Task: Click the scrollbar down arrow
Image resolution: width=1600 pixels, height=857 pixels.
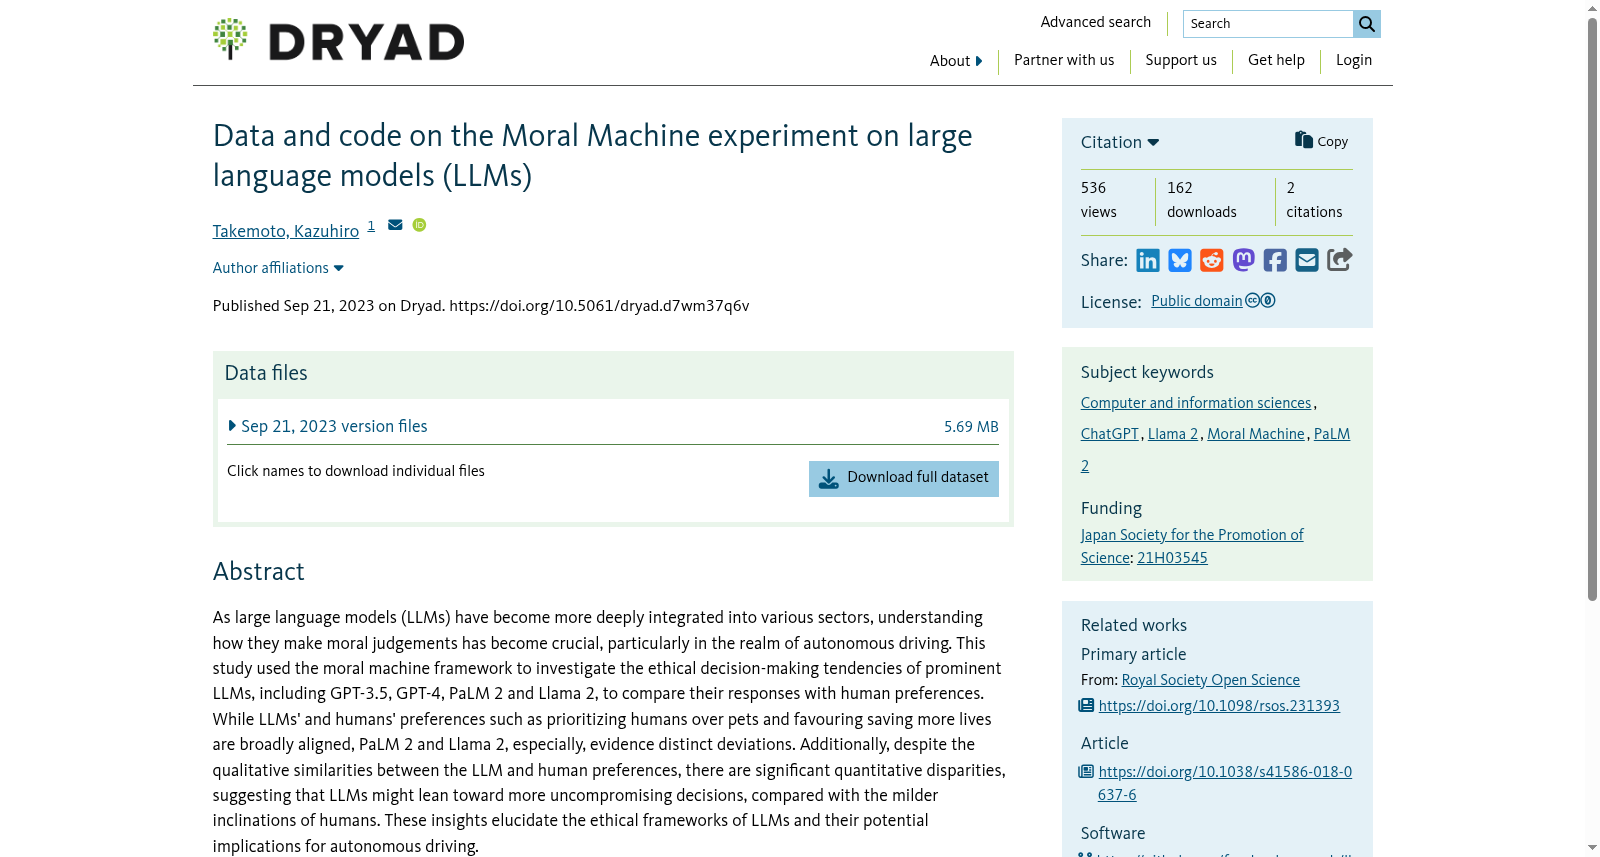Action: 1592,848
